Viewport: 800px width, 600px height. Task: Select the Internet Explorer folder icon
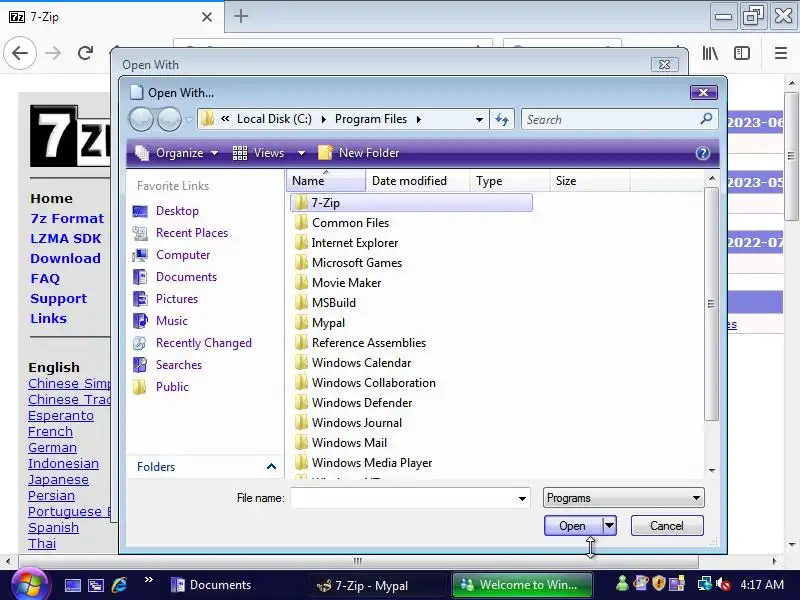301,242
